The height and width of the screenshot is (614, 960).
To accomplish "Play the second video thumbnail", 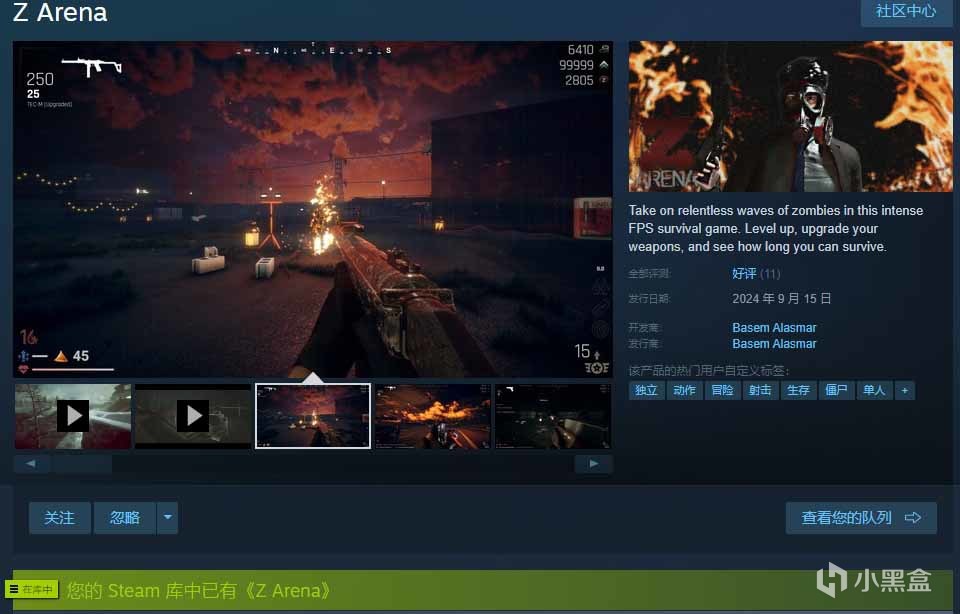I will 193,416.
